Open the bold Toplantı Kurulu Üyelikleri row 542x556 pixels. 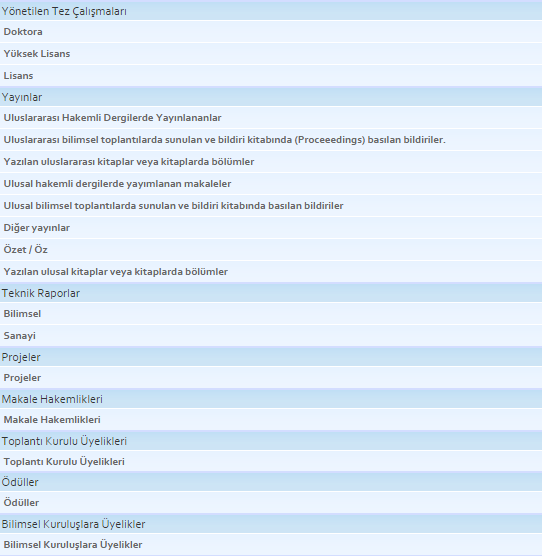(271, 461)
